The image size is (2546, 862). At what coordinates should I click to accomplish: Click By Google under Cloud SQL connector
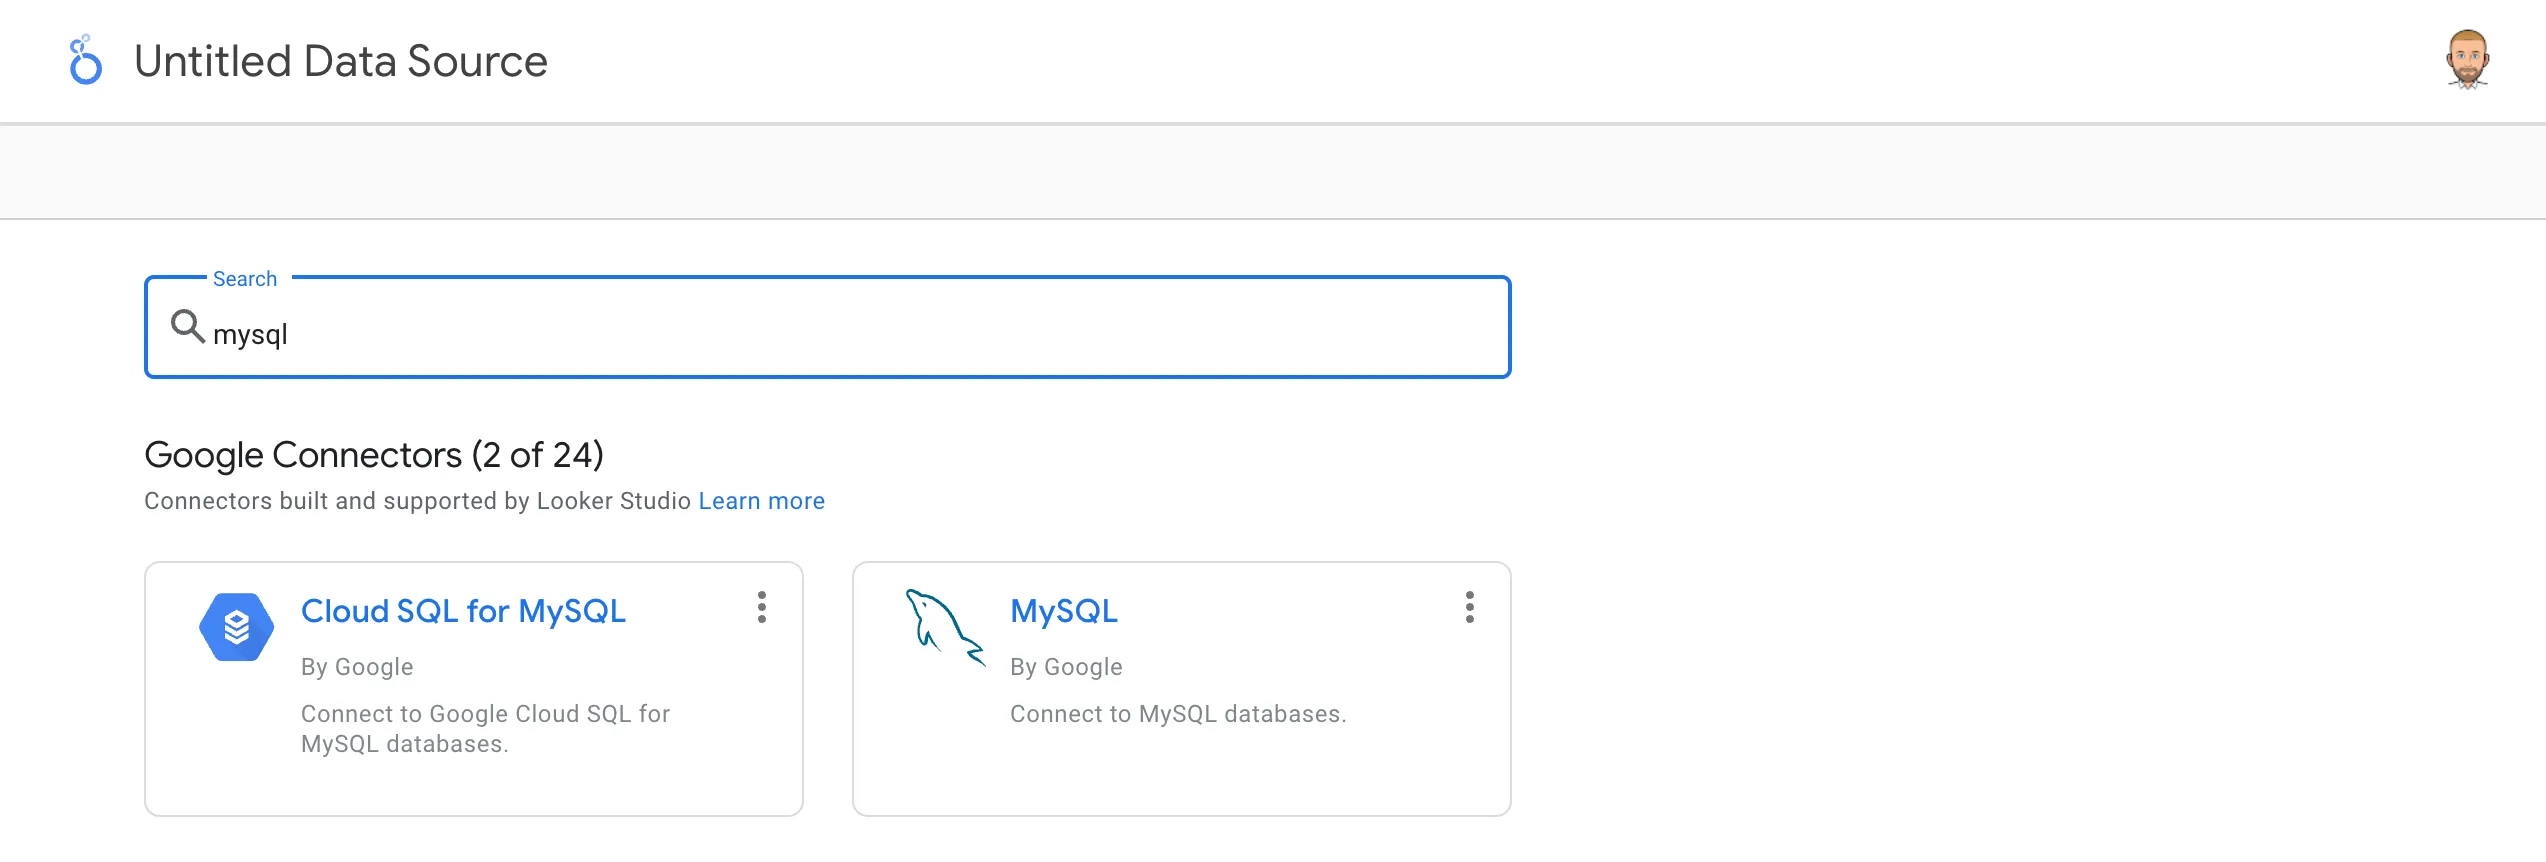(x=356, y=666)
